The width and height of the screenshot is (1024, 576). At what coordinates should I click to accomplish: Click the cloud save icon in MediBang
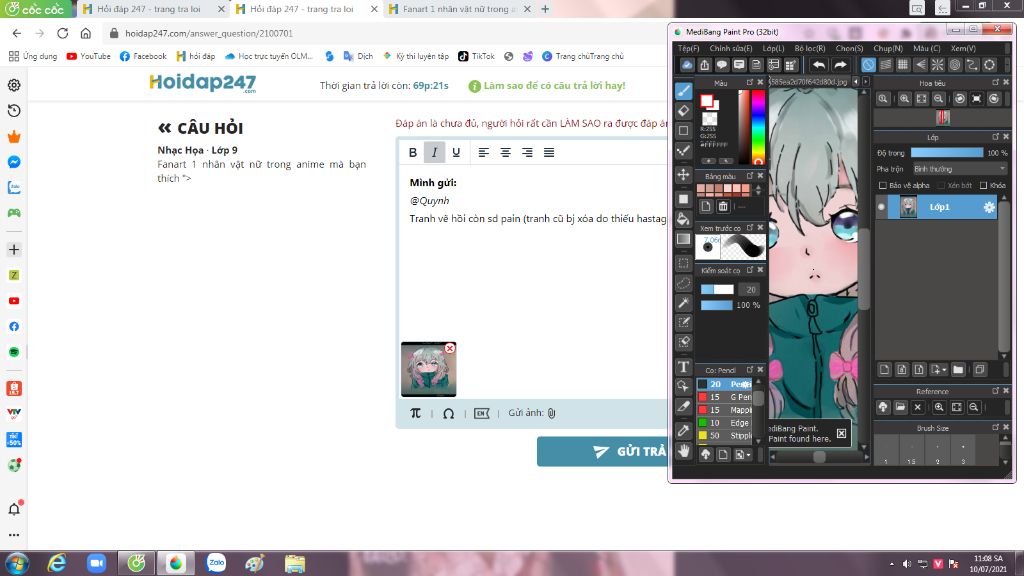point(687,65)
